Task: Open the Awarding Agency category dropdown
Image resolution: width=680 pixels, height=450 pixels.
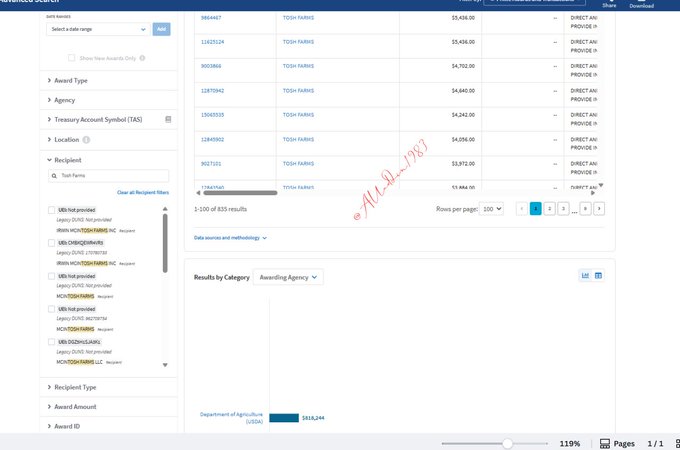Action: [x=288, y=277]
